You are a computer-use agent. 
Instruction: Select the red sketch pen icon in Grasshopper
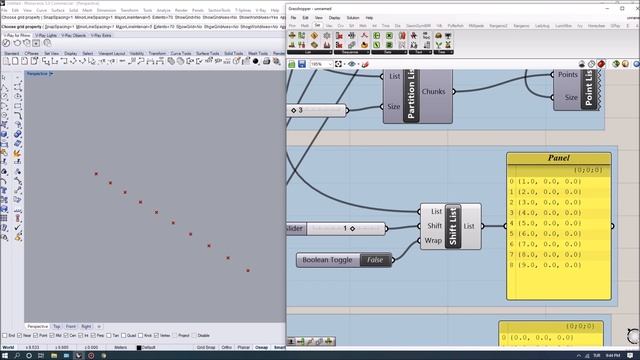click(x=365, y=64)
